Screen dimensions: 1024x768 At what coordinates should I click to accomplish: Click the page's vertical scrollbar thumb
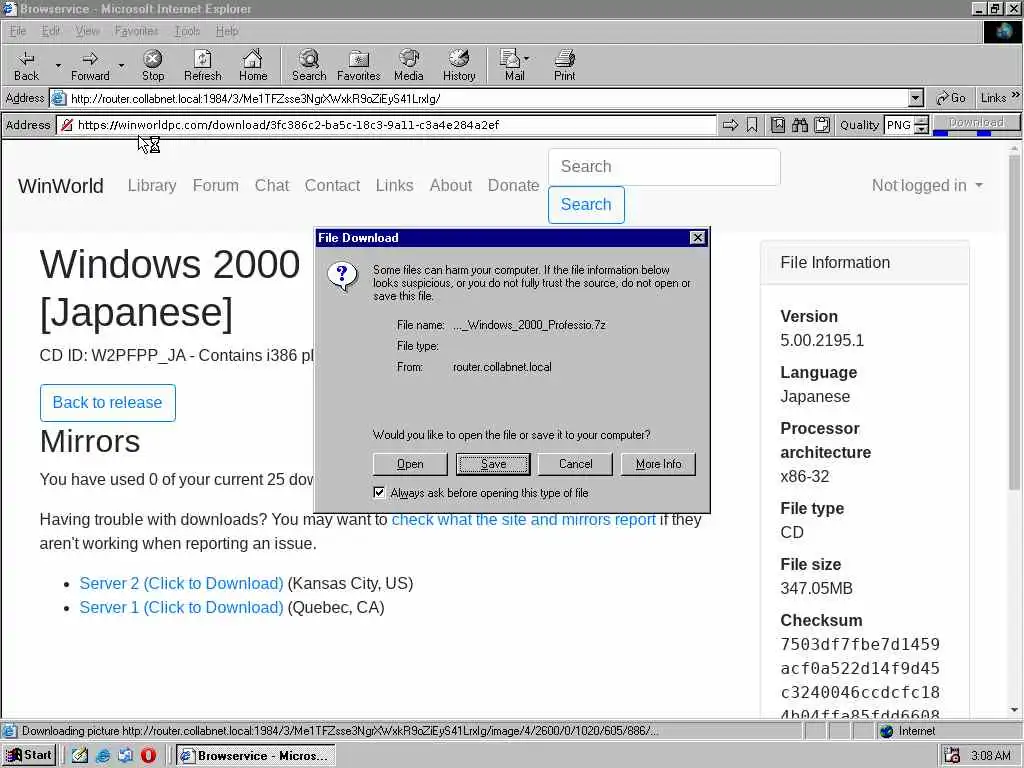pyautogui.click(x=1014, y=320)
